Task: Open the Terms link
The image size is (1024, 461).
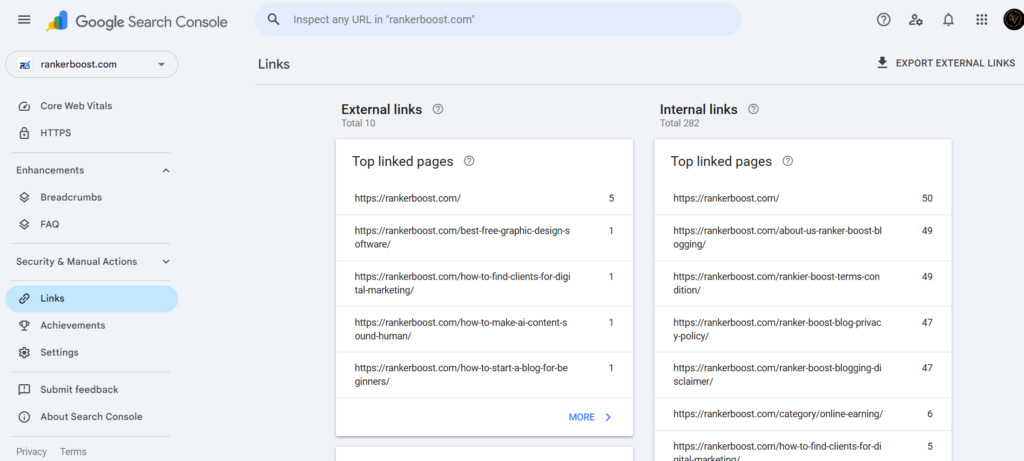Action: coord(73,452)
